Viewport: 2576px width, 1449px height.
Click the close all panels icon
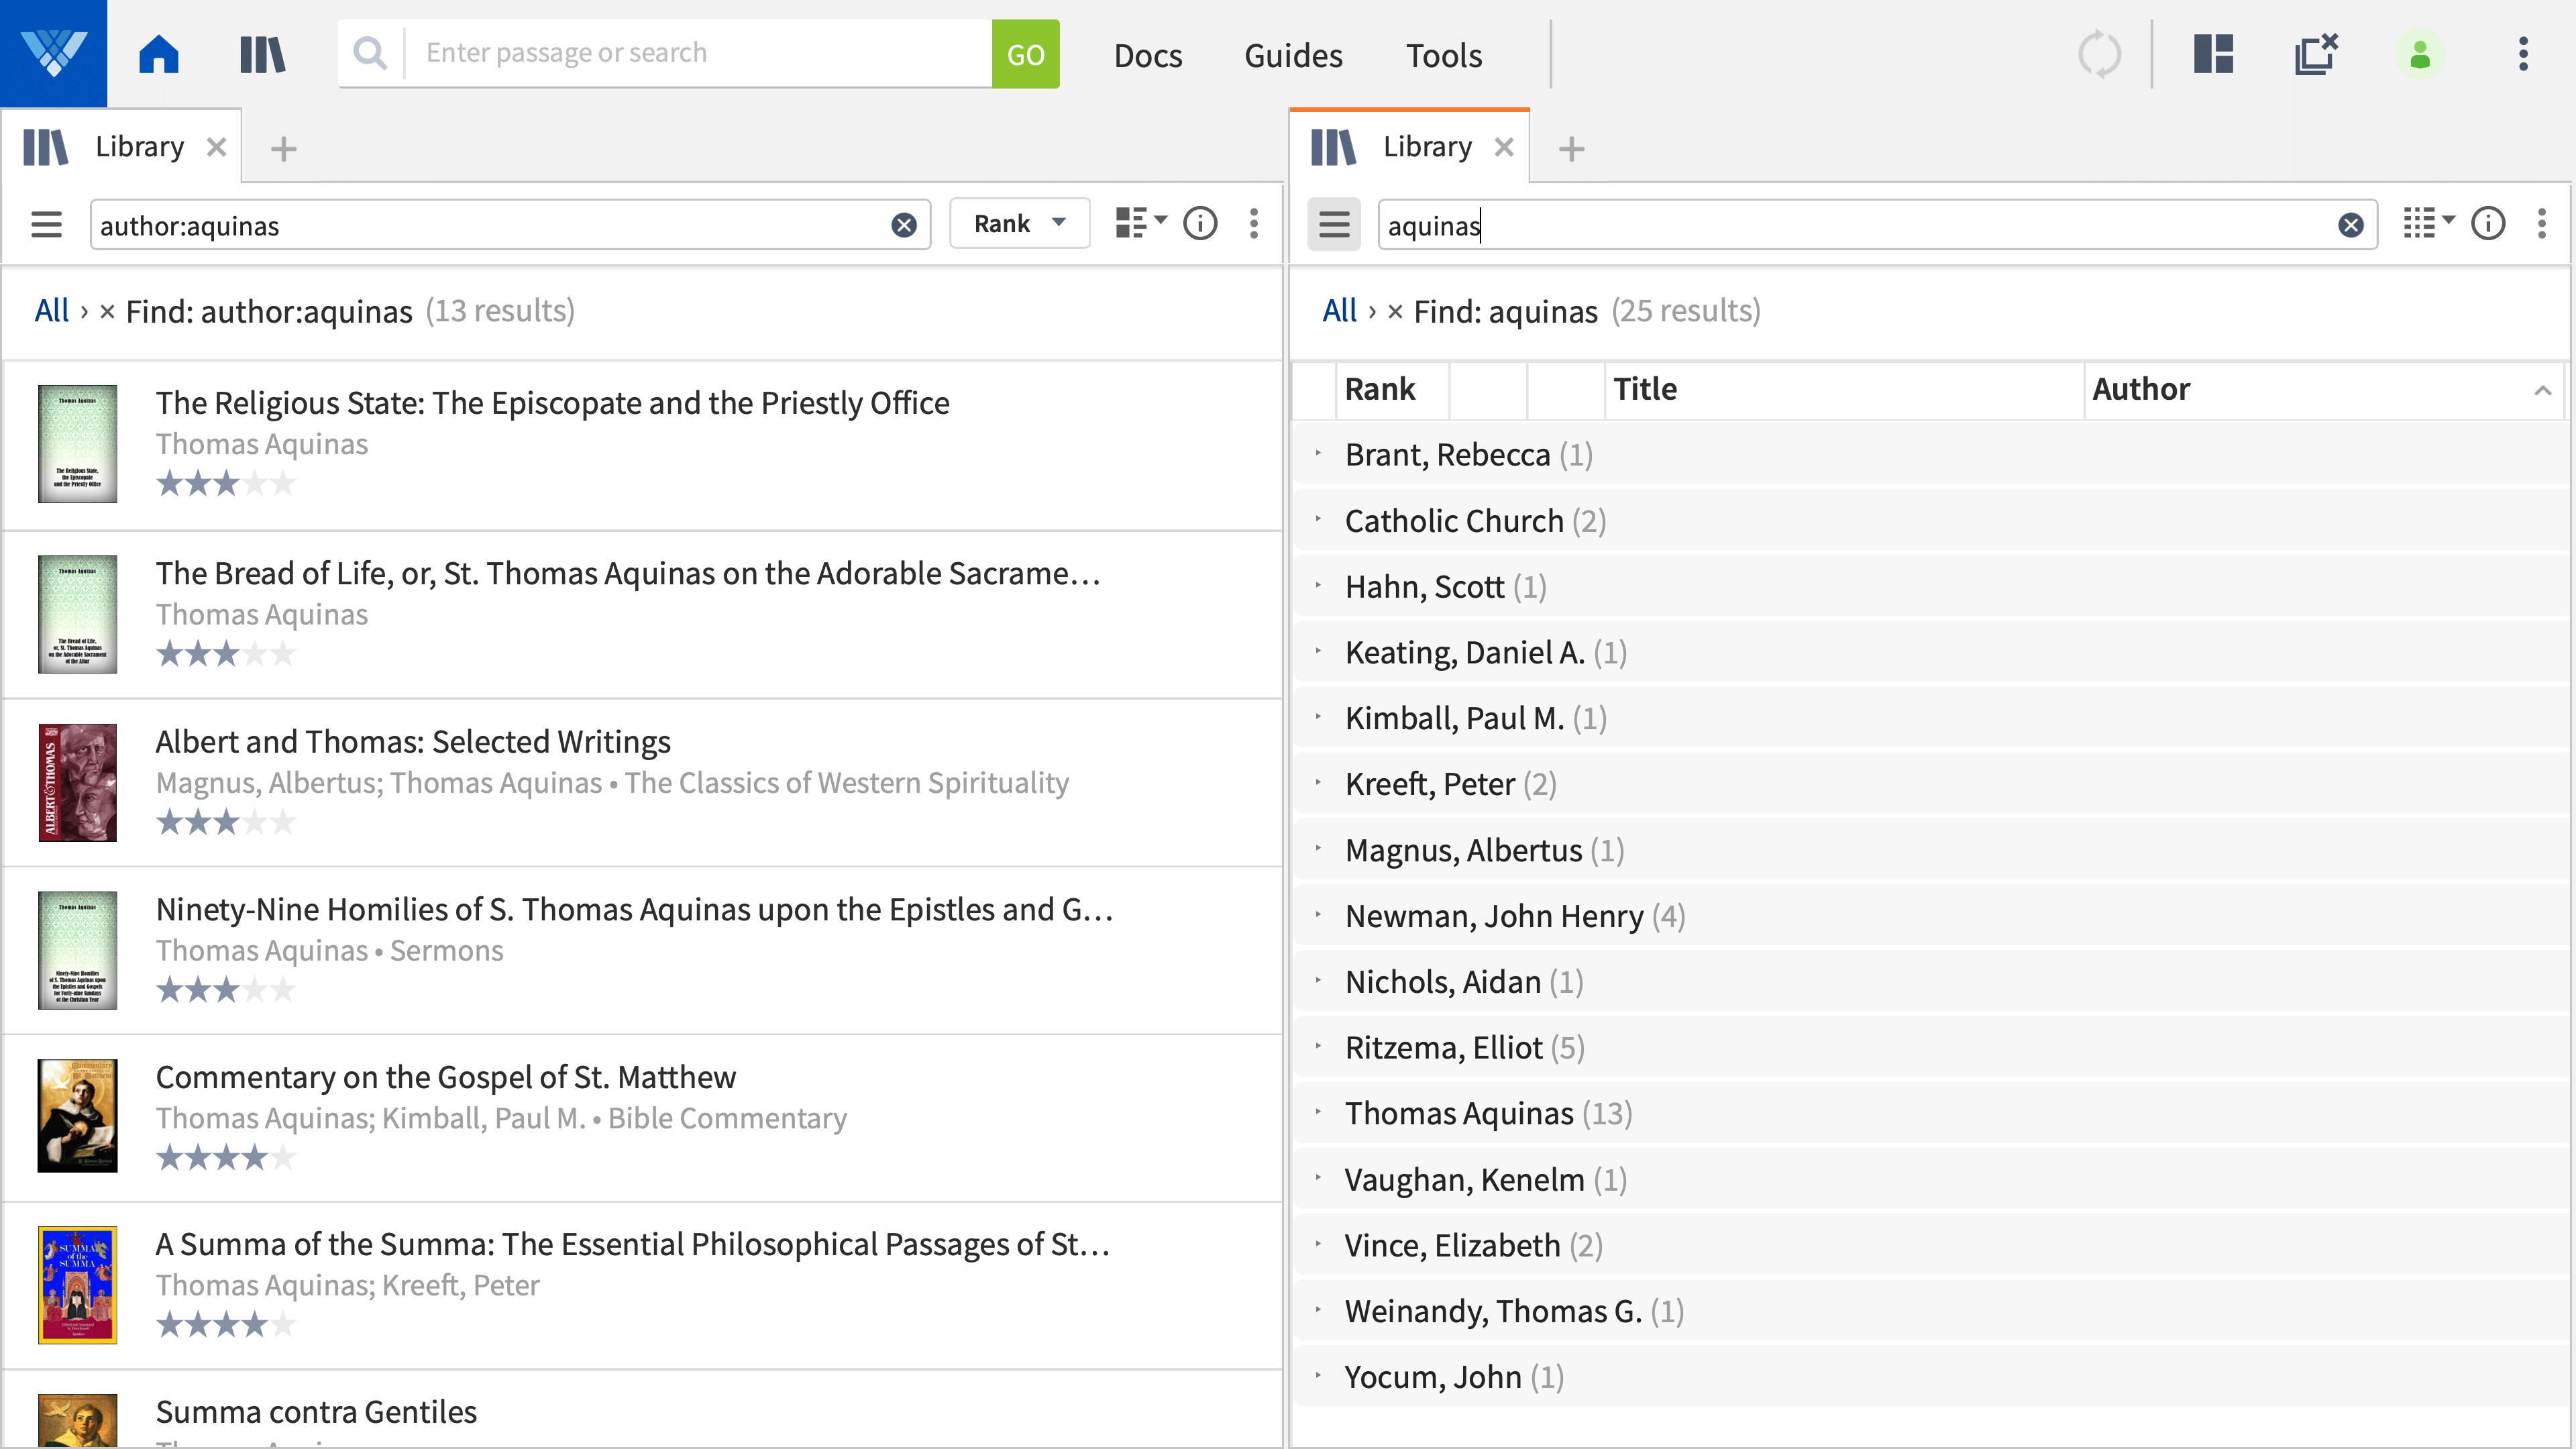(x=2316, y=54)
